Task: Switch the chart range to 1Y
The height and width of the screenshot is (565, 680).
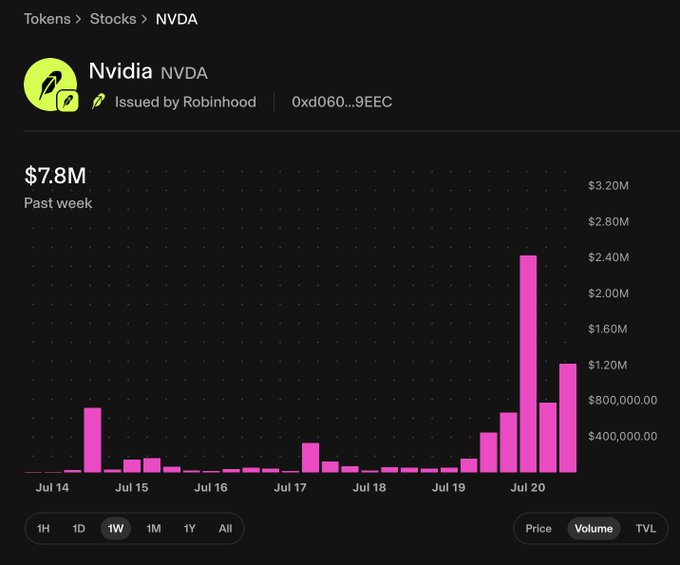Action: tap(190, 529)
